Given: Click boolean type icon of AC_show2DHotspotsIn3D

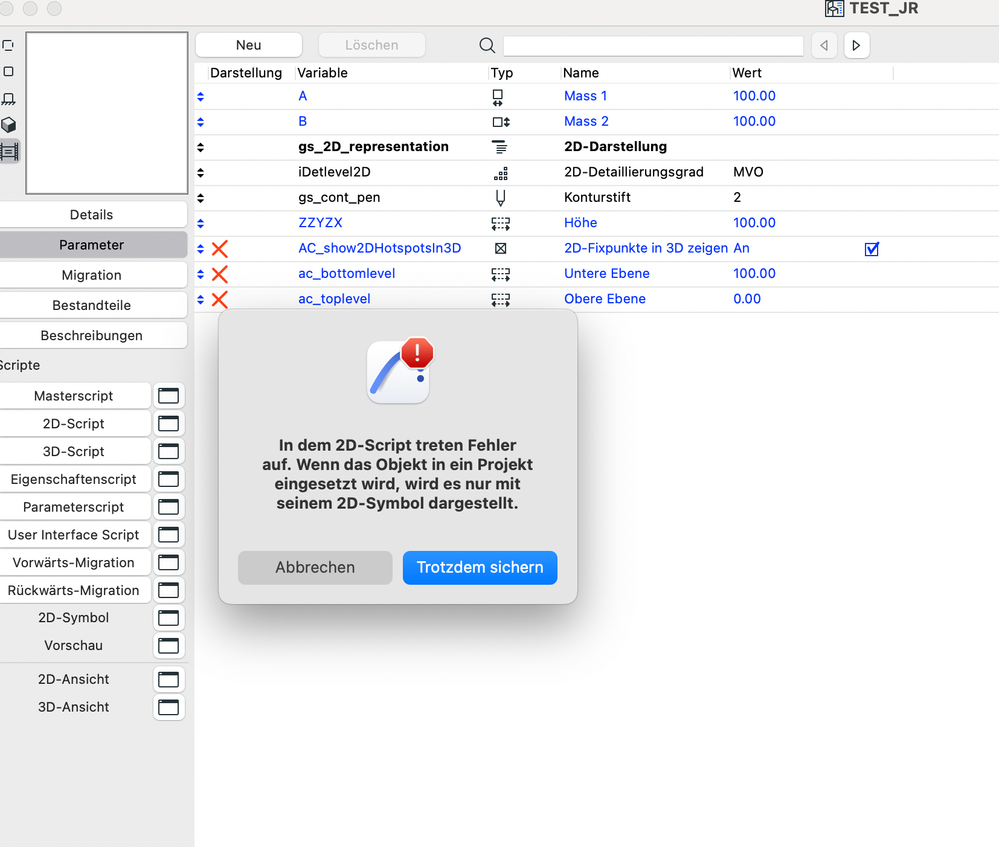Looking at the screenshot, I should tap(501, 249).
